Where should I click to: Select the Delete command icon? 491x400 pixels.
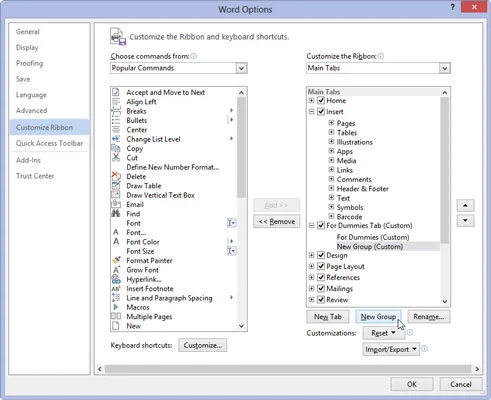click(x=116, y=176)
